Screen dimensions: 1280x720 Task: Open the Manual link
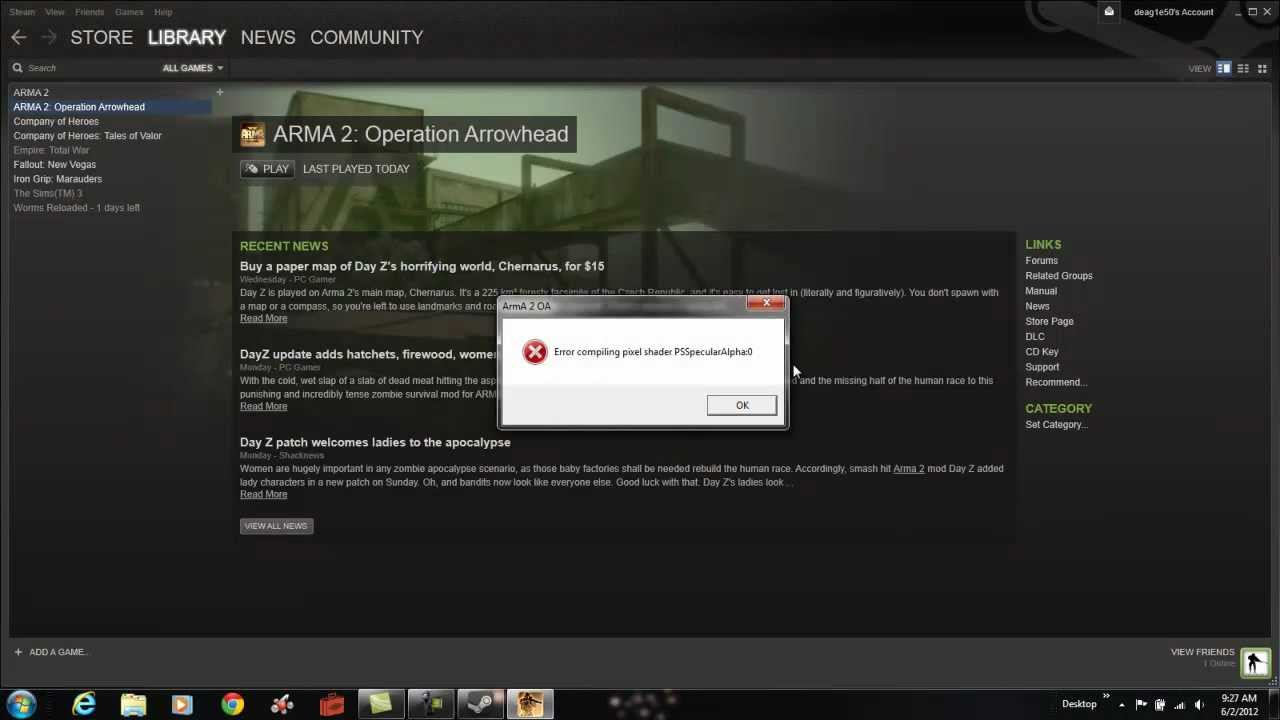[x=1041, y=291]
